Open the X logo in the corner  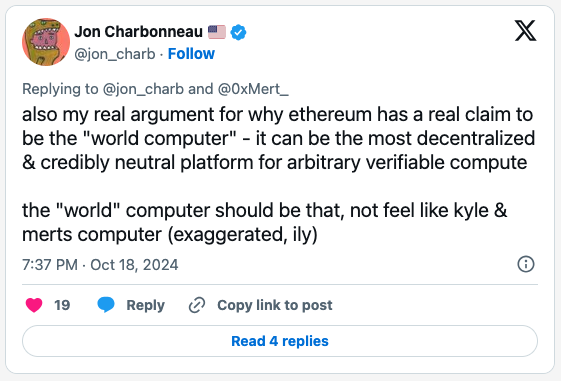click(x=525, y=31)
